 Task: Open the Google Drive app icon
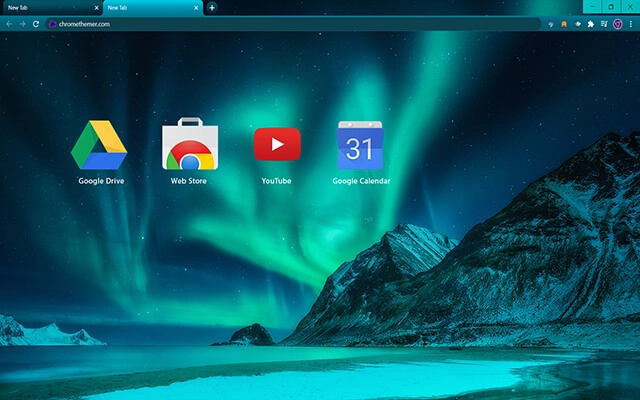pyautogui.click(x=99, y=144)
